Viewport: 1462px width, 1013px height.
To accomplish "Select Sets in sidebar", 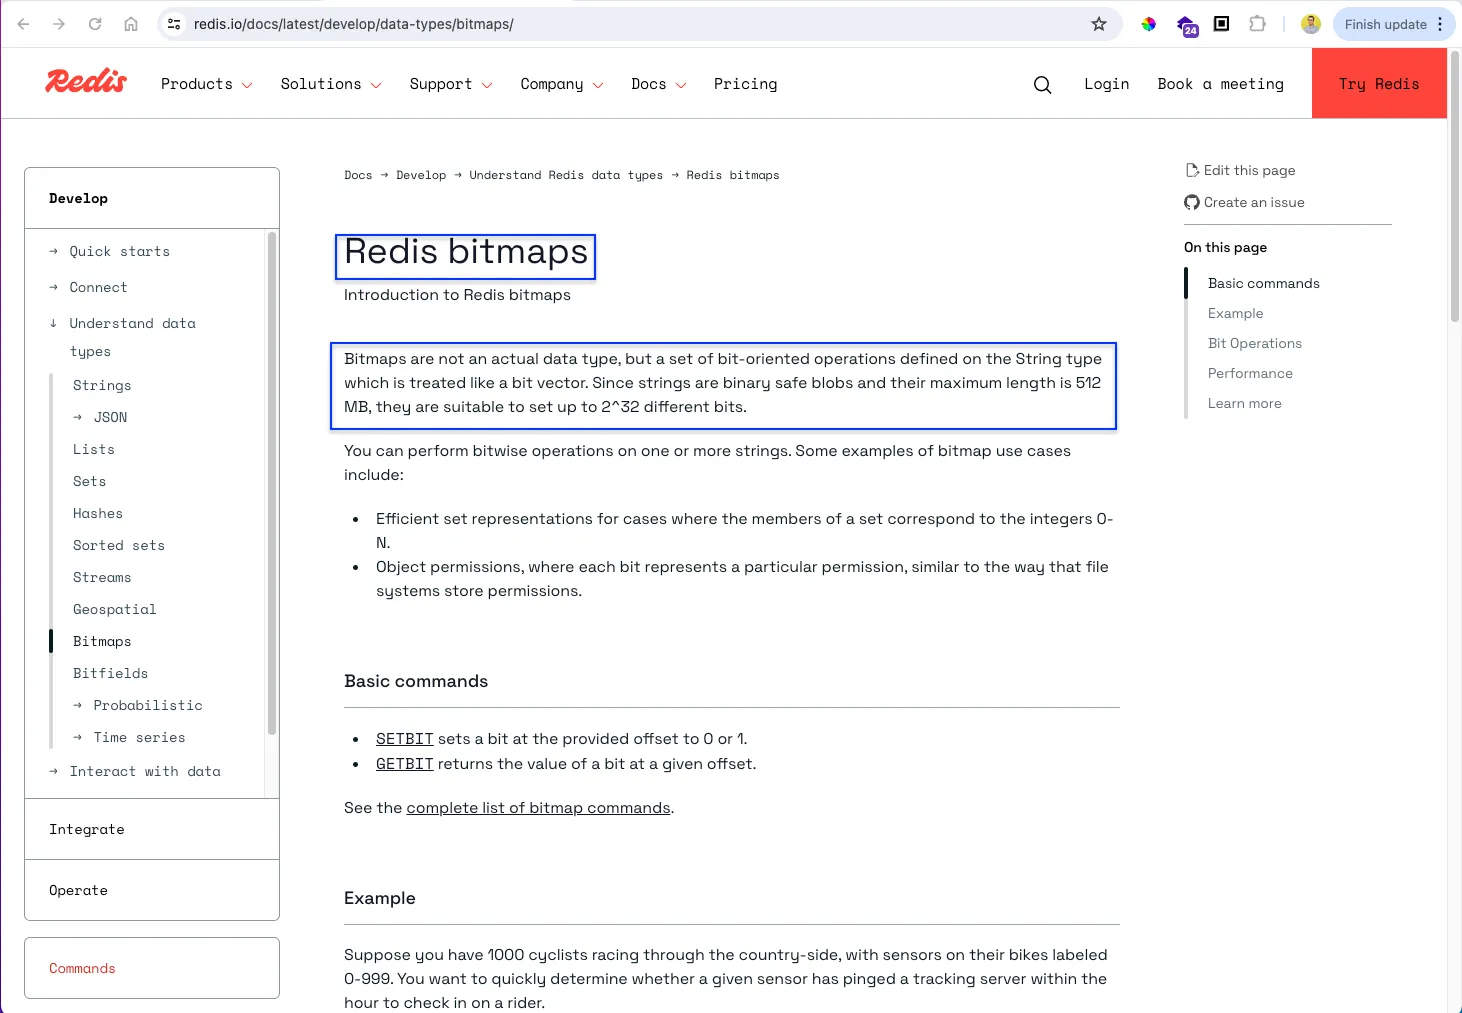I will point(89,481).
